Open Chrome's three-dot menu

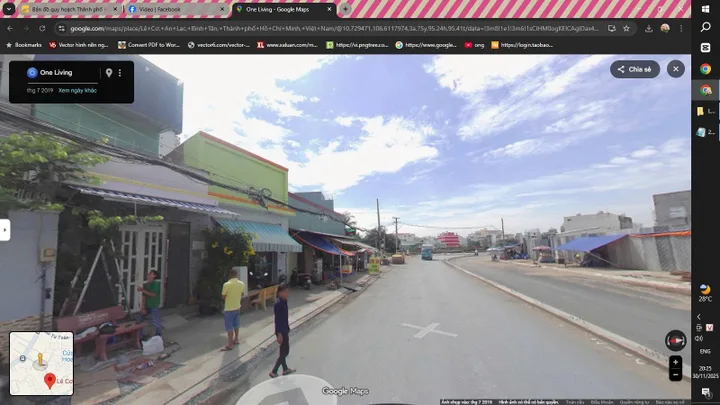681,28
